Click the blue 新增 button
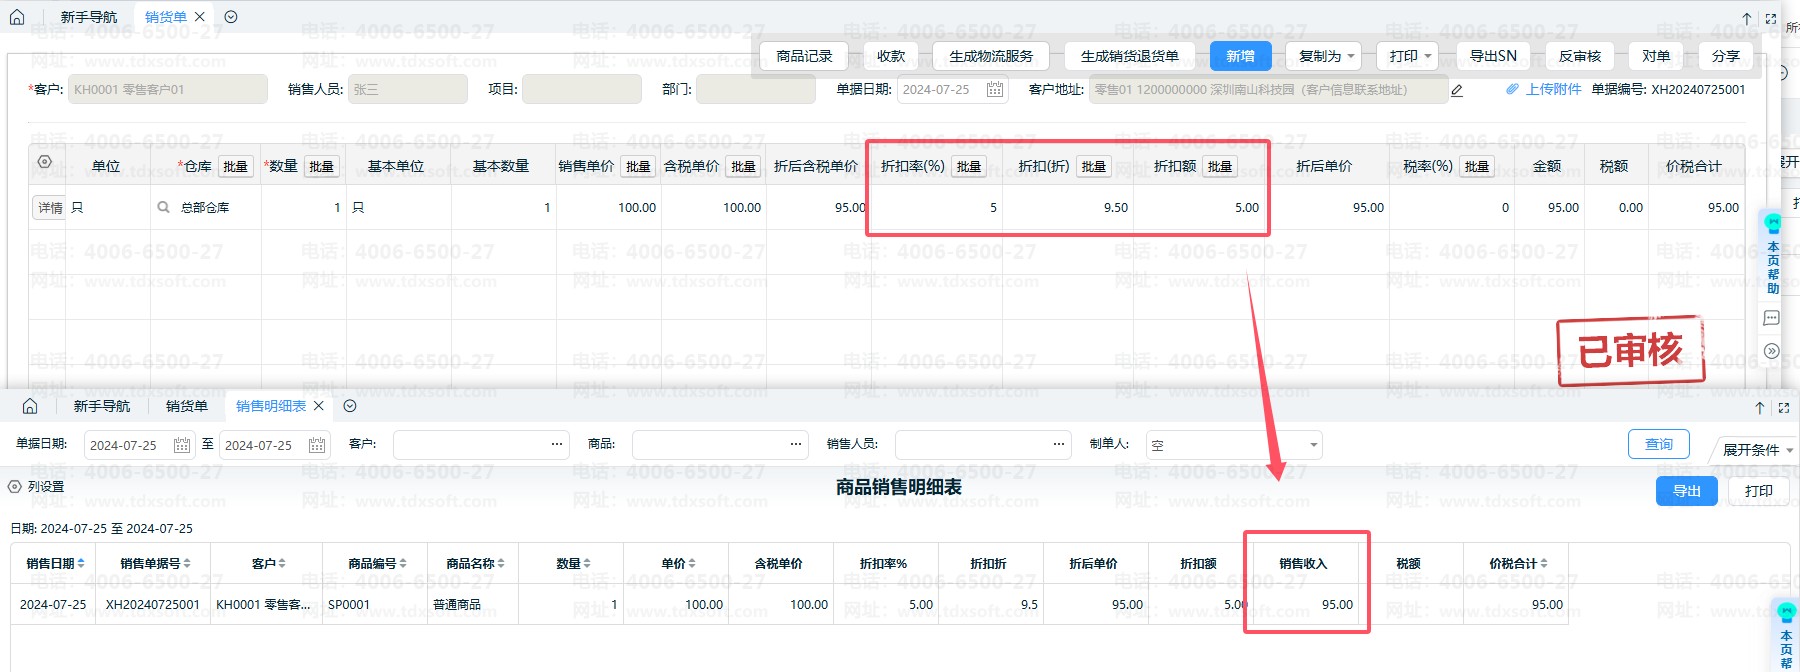The width and height of the screenshot is (1800, 672). [x=1240, y=56]
